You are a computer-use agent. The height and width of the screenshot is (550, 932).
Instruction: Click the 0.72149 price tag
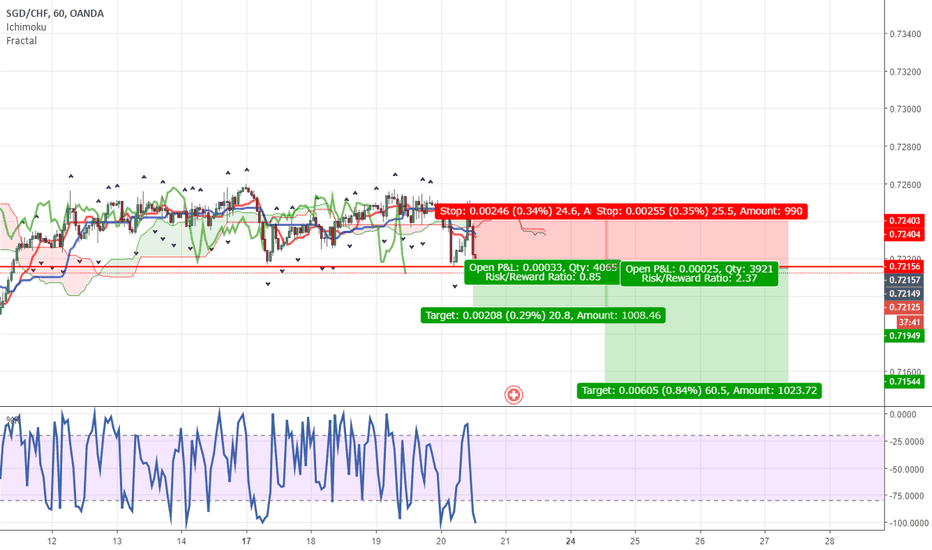[x=904, y=294]
